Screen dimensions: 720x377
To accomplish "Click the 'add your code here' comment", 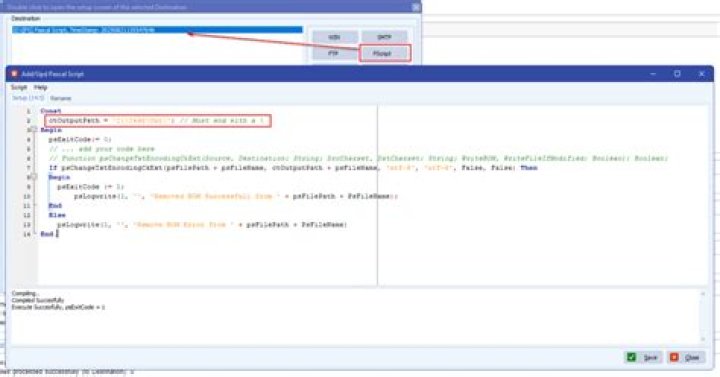I will pos(101,149).
